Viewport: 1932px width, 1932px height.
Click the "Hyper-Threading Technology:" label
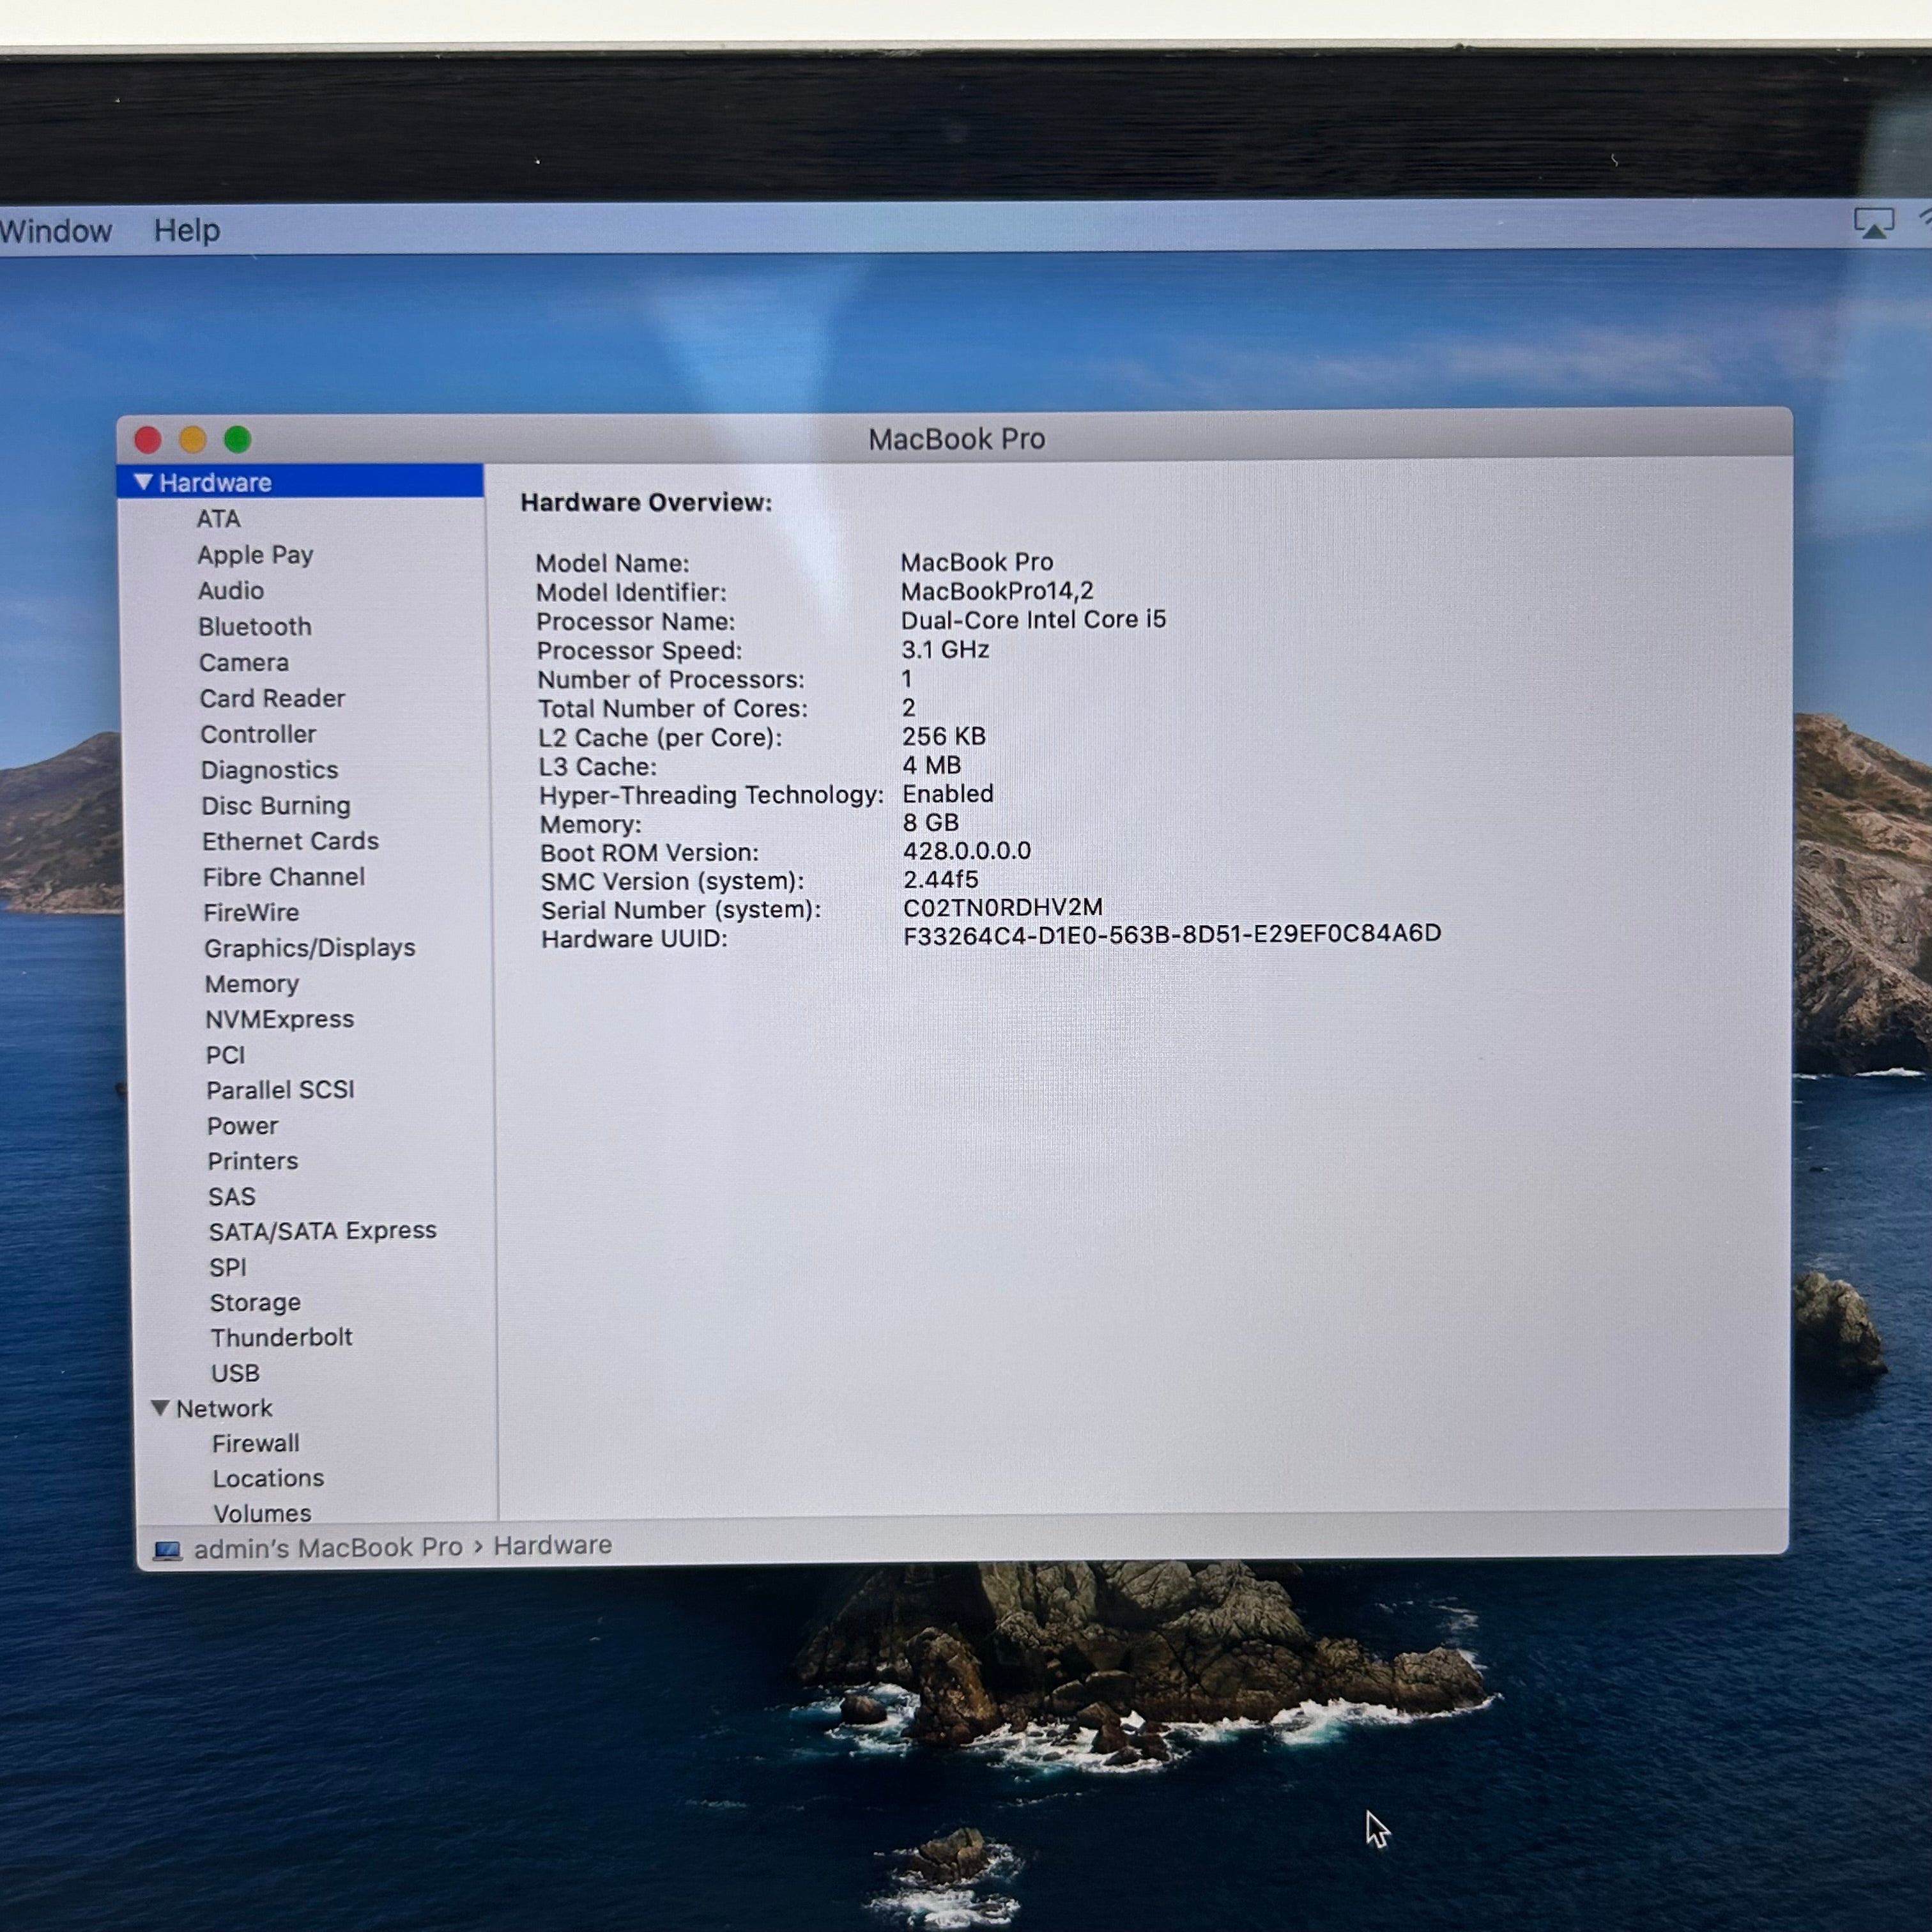(x=711, y=795)
